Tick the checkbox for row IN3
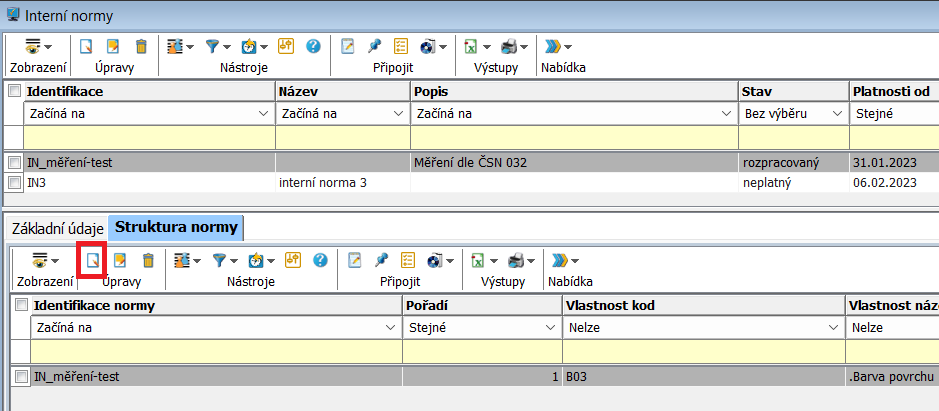The image size is (939, 411). click(14, 182)
